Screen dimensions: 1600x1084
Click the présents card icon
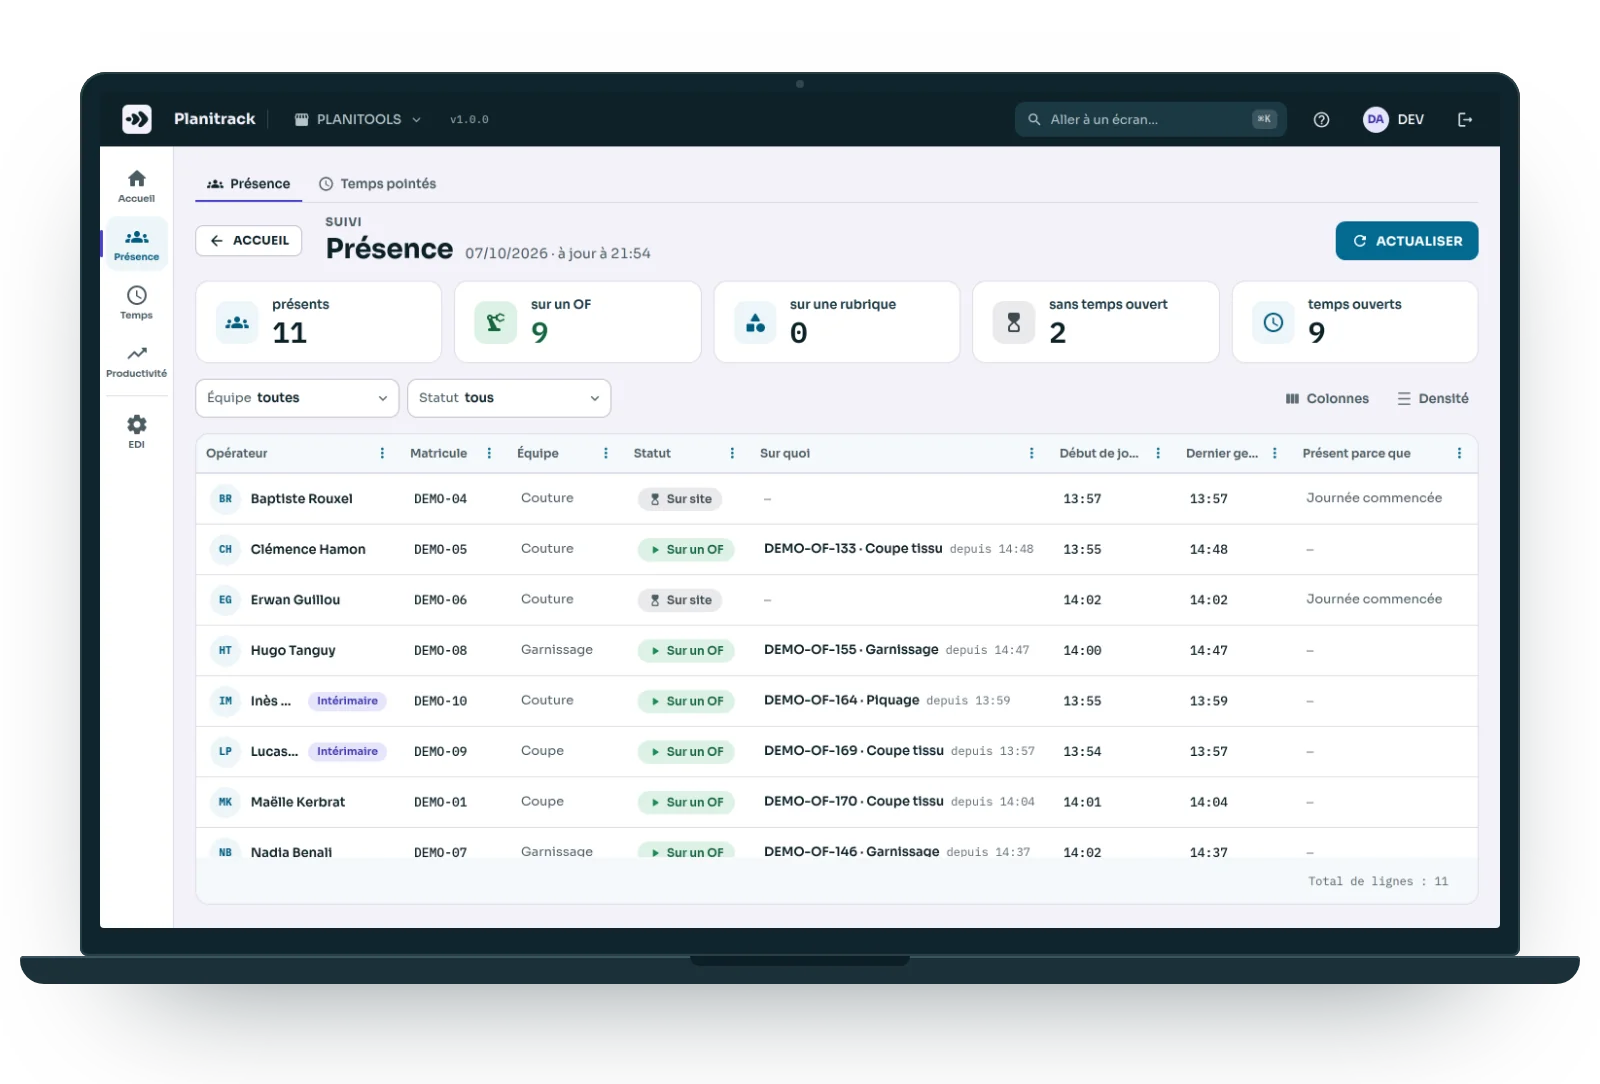click(x=237, y=323)
